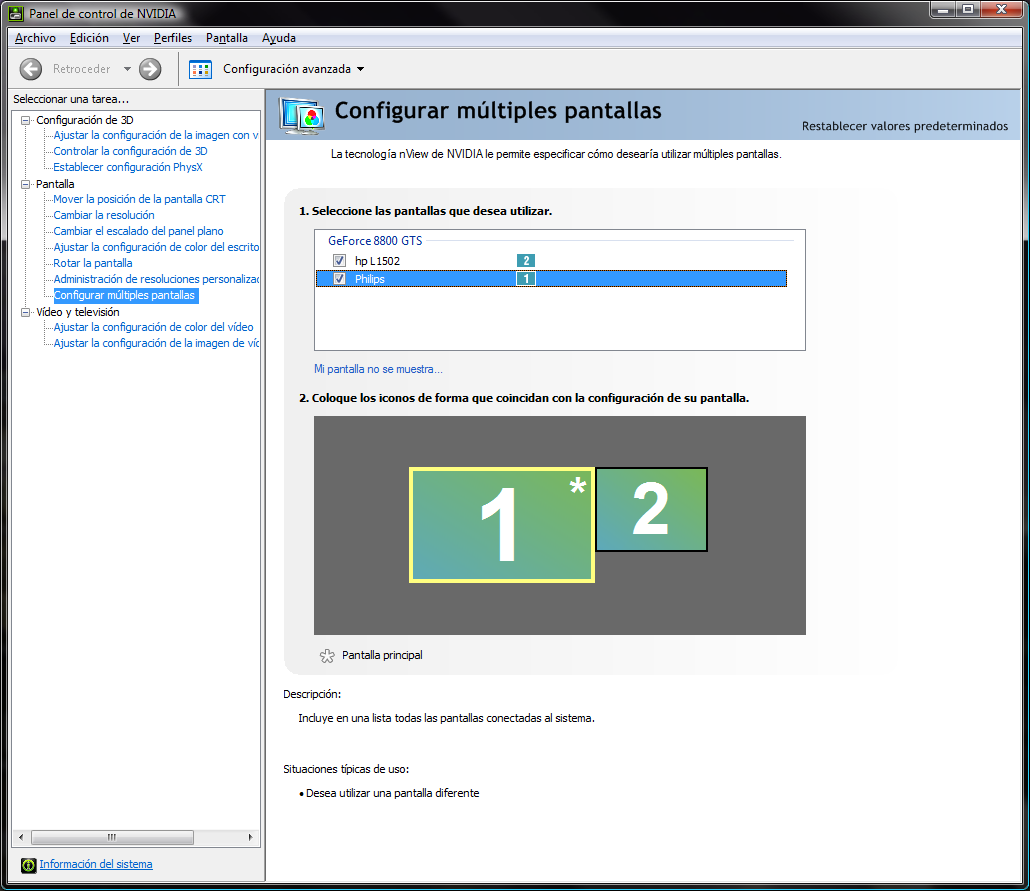This screenshot has width=1030, height=891.
Task: Select display 2 monitor thumbnail
Action: click(x=652, y=509)
